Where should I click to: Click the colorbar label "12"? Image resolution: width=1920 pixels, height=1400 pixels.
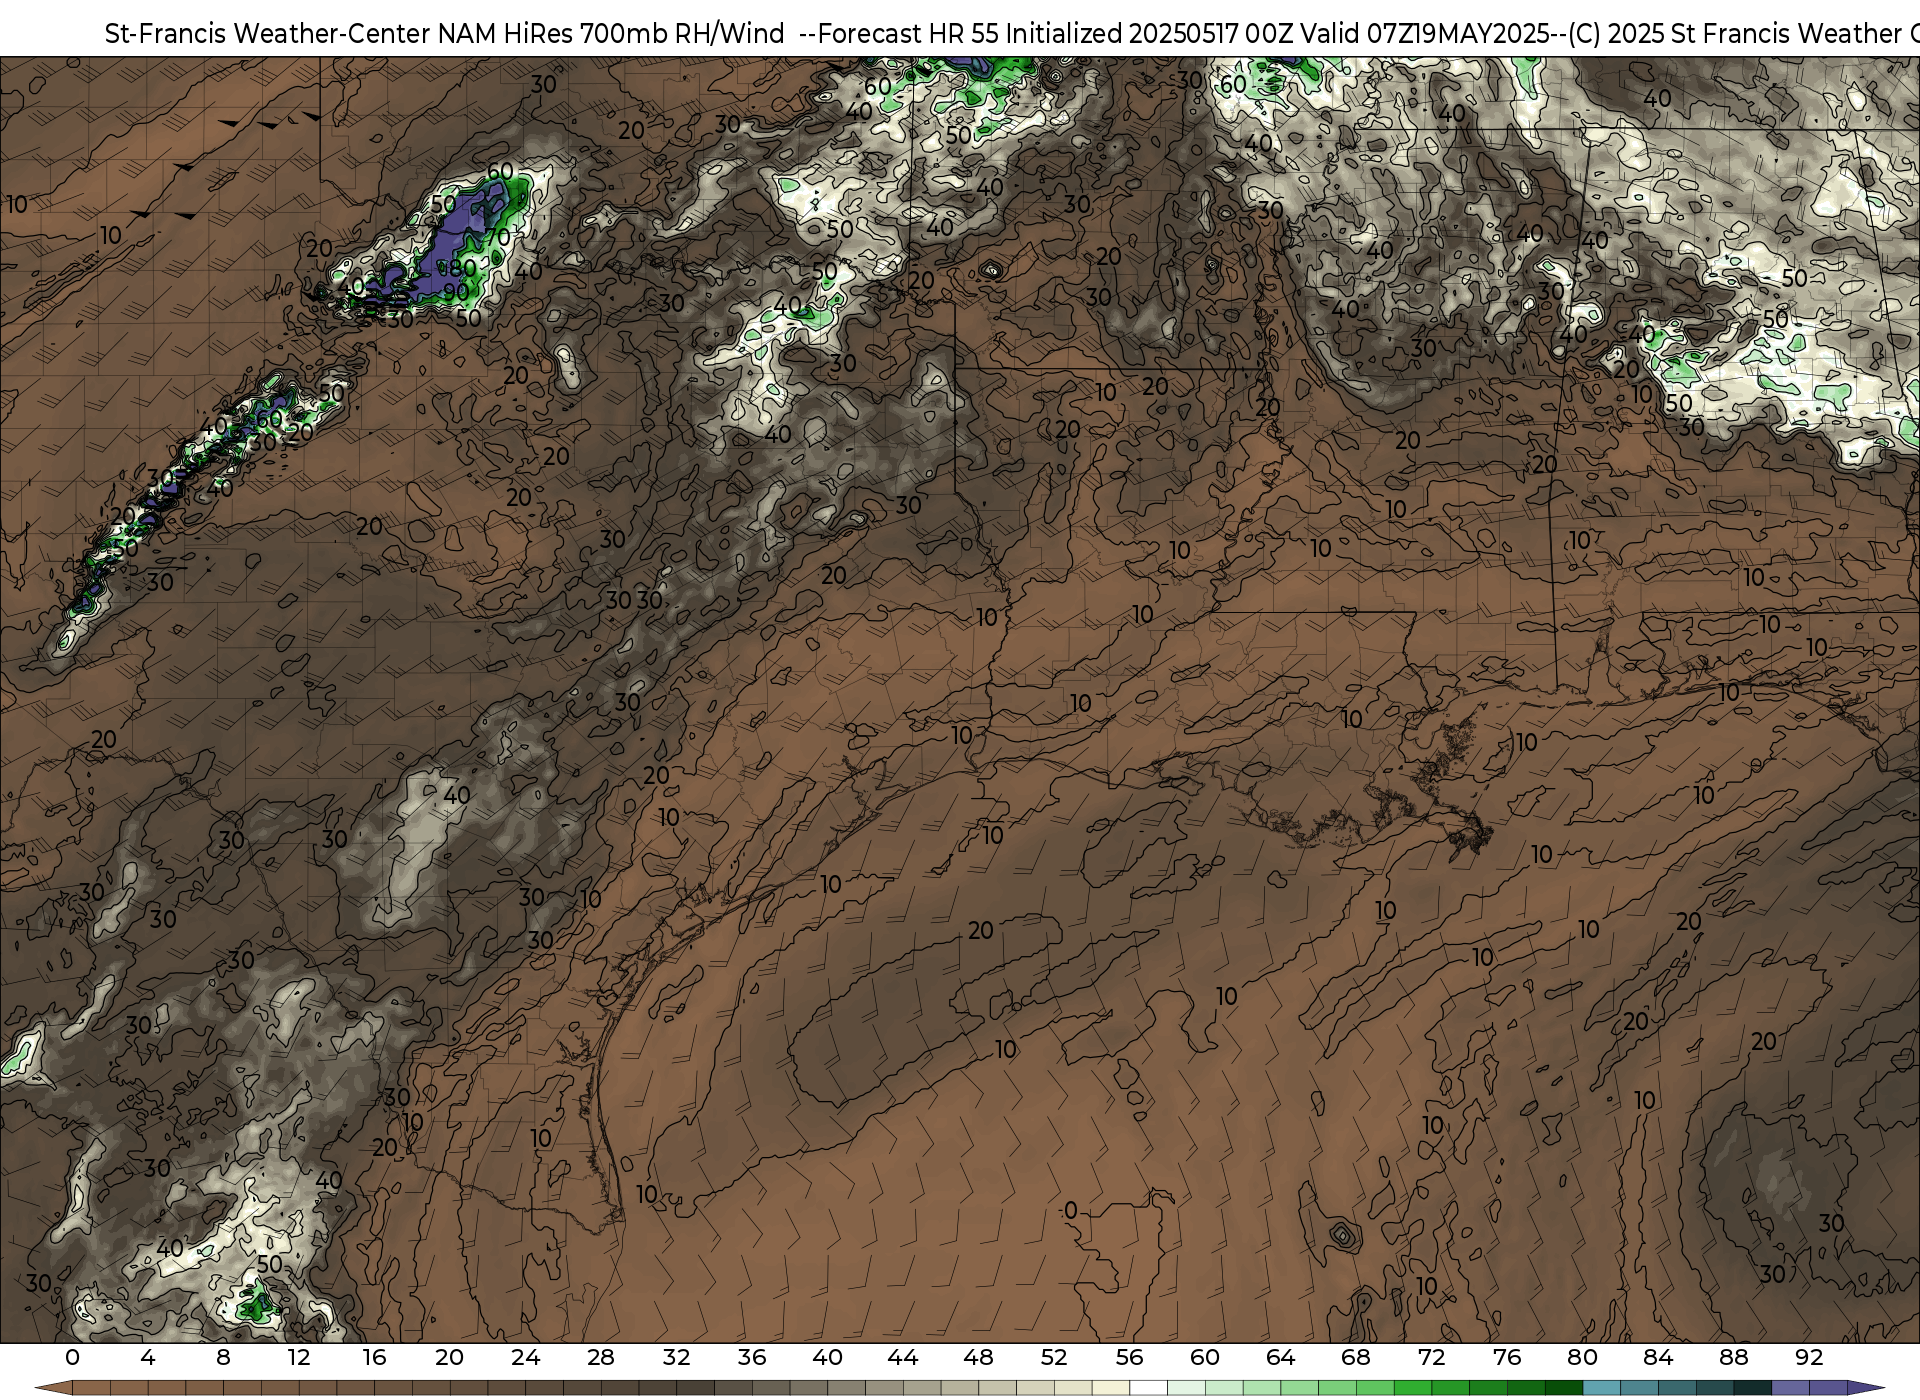tap(299, 1357)
